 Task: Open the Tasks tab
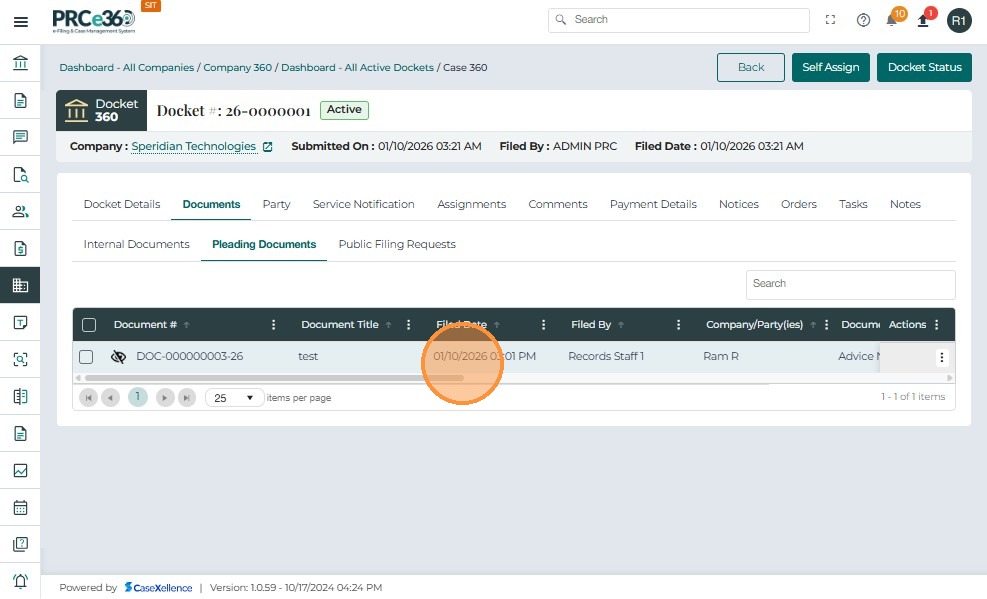tap(853, 204)
